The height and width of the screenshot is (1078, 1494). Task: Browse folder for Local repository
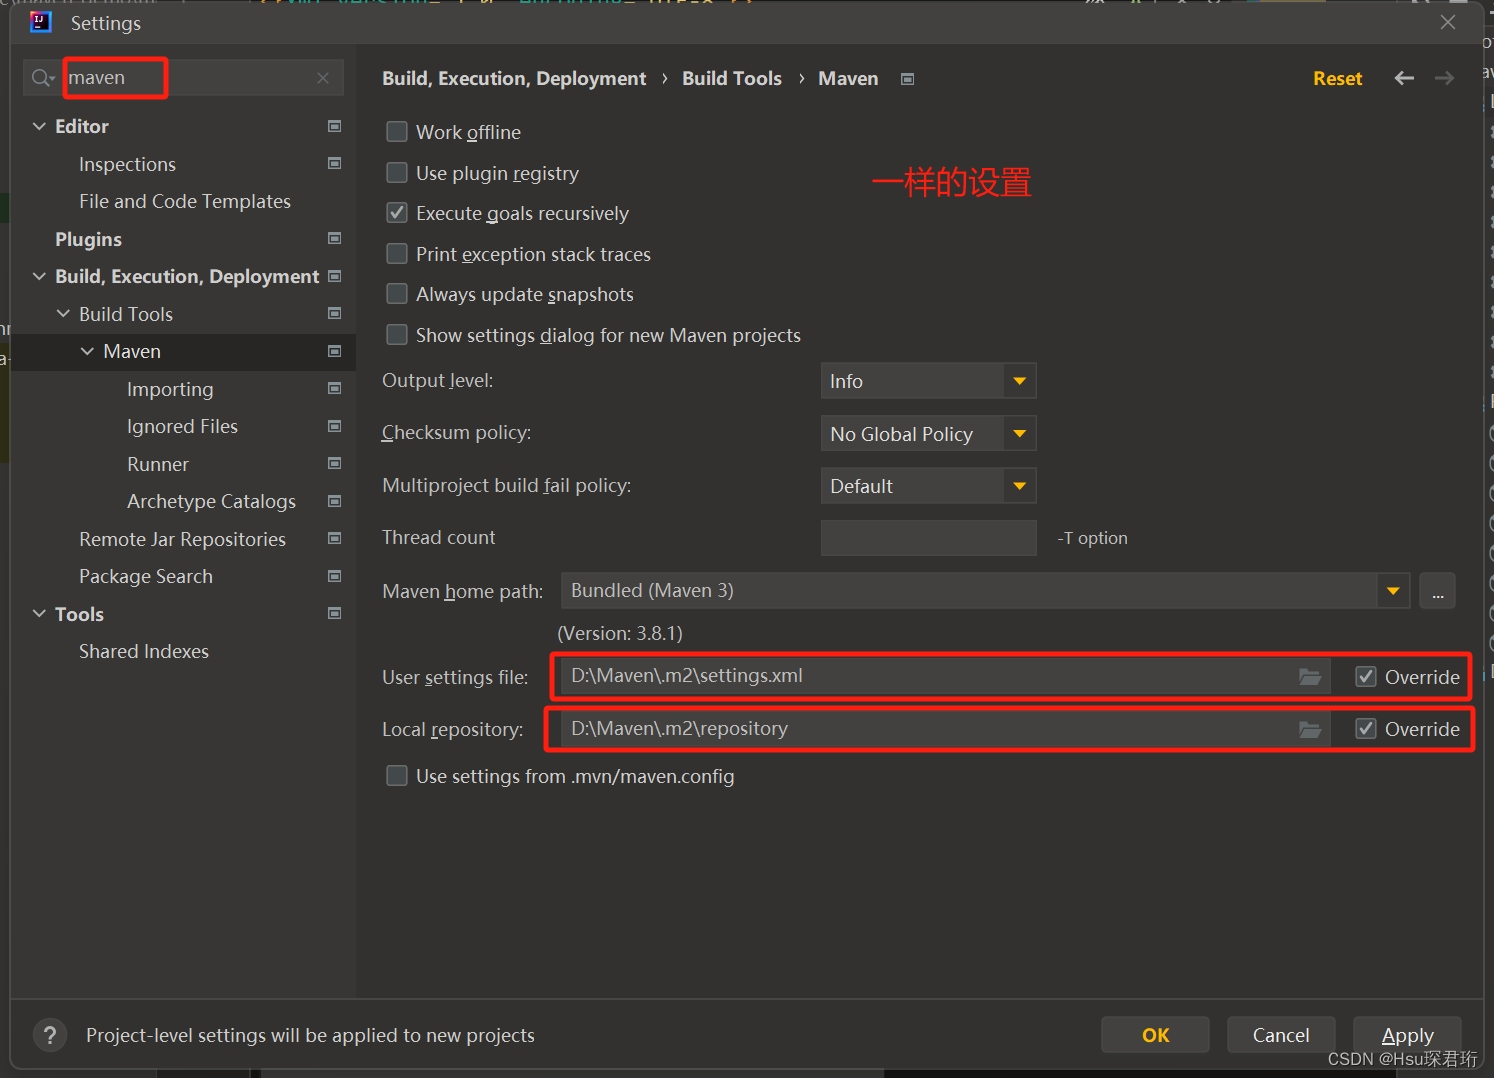tap(1310, 730)
